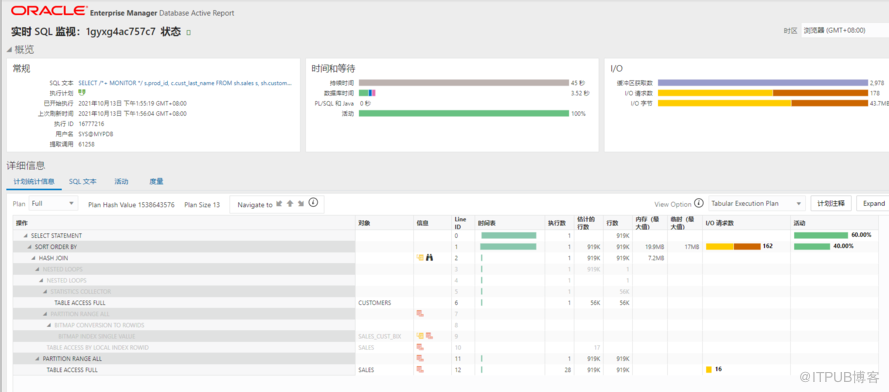Image resolution: width=889 pixels, height=392 pixels.
Task: Click the info icon beside View Option
Action: point(699,203)
